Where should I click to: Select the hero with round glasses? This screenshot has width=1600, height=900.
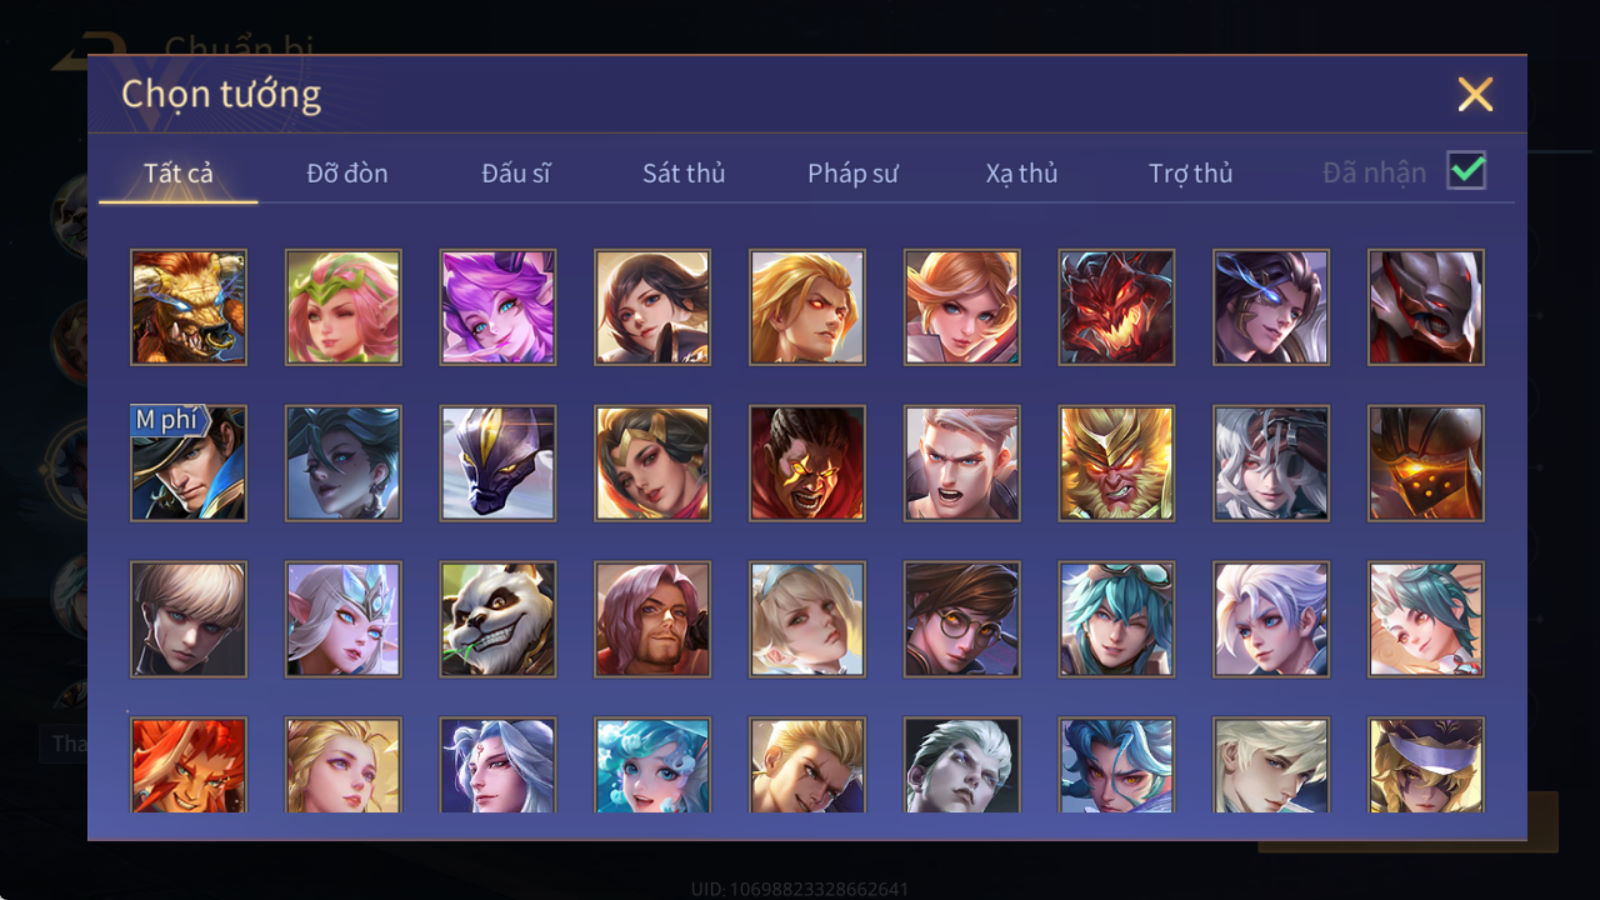coord(961,619)
